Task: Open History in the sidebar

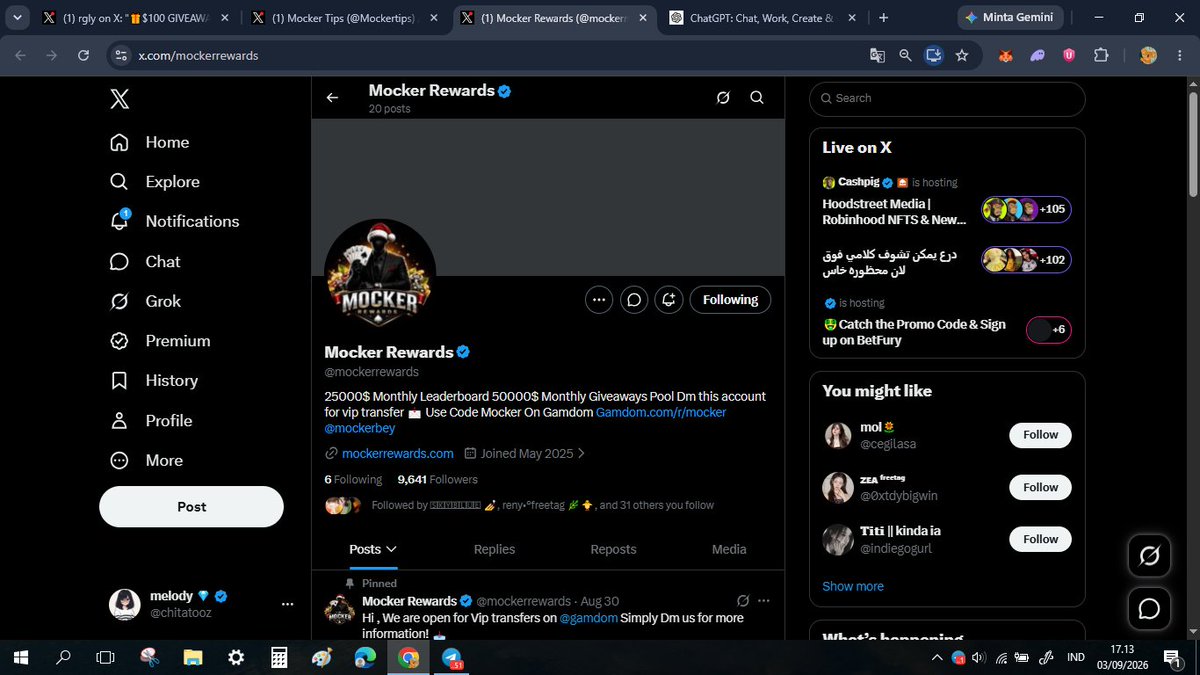Action: 154,380
